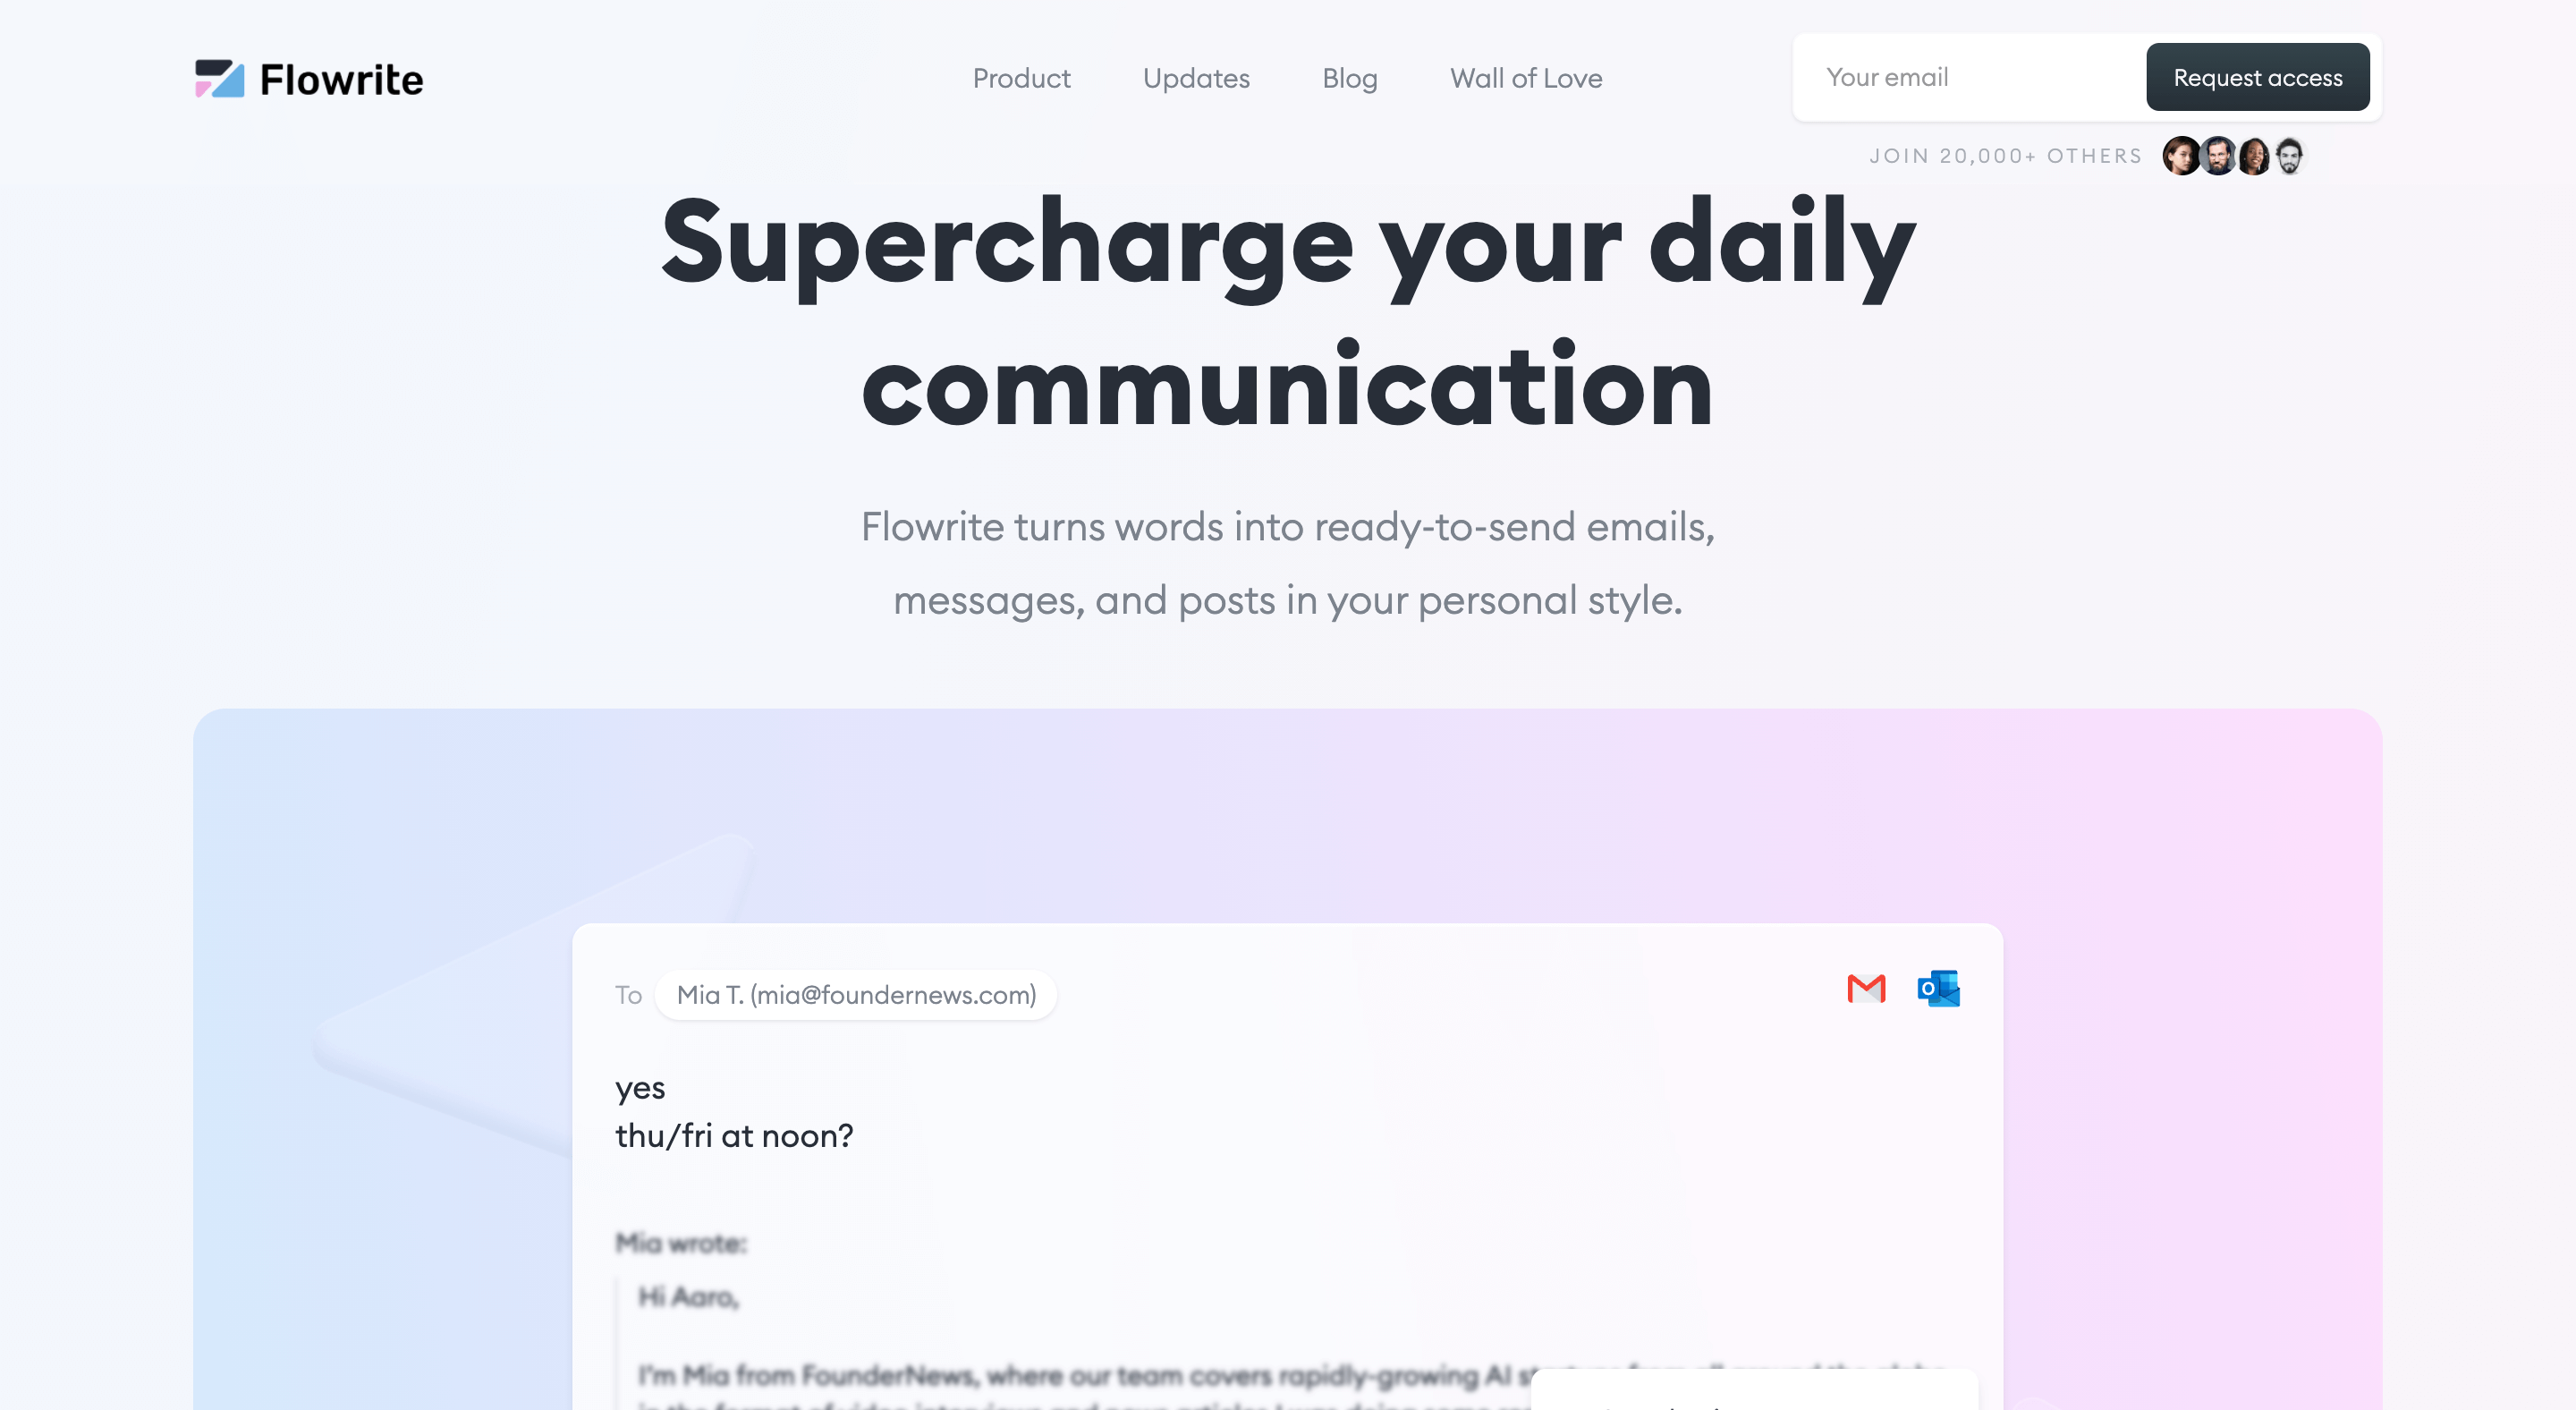The image size is (2576, 1410).
Task: Click the fourth user avatar icon
Action: coord(2292,155)
